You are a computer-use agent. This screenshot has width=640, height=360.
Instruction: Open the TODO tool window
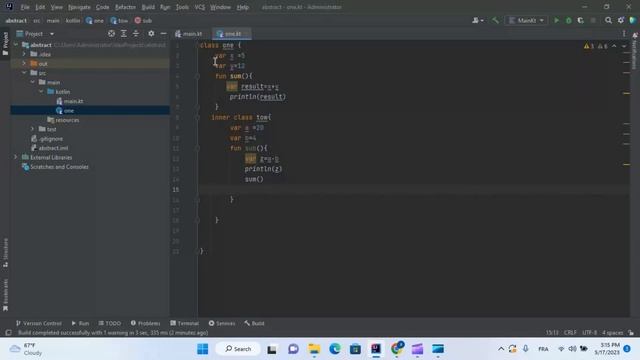(x=109, y=323)
